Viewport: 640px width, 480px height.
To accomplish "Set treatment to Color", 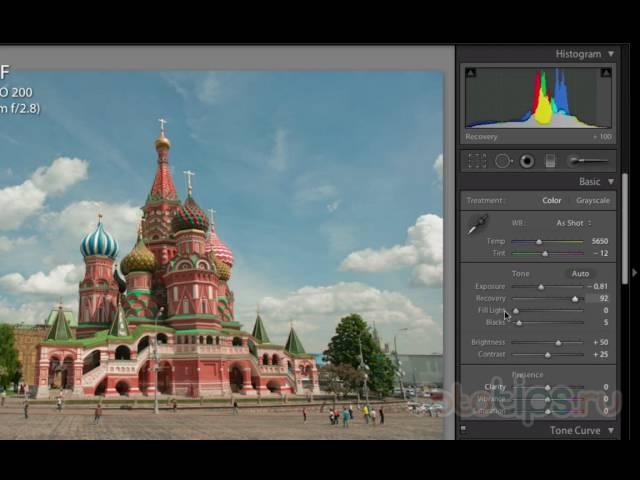I will click(552, 200).
